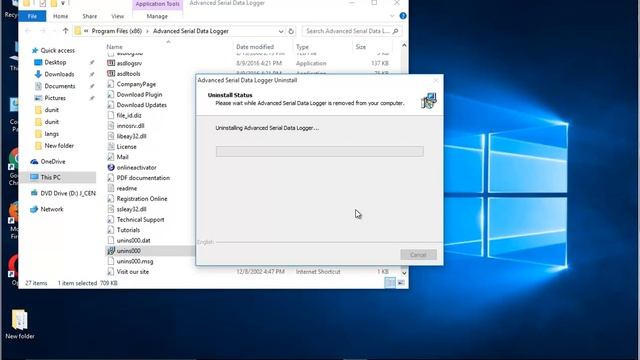Open Downloads in the navigation pane
Viewport: 640px width, 360px height.
click(x=59, y=74)
